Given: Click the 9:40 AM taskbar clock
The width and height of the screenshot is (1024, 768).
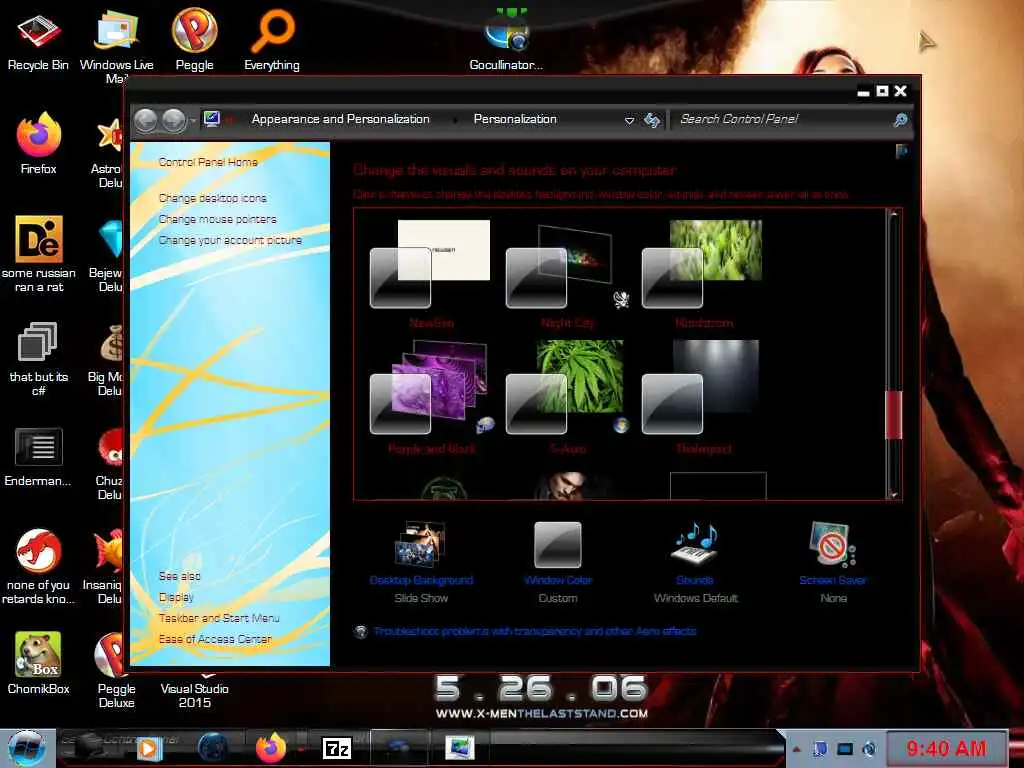Looking at the screenshot, I should [x=946, y=748].
